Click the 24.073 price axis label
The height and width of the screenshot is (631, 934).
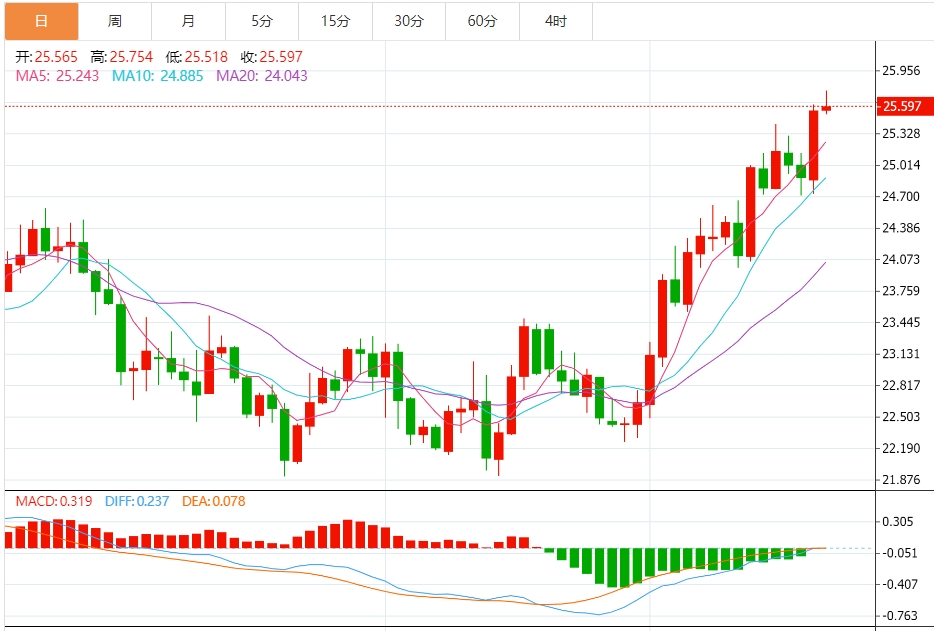[x=901, y=259]
